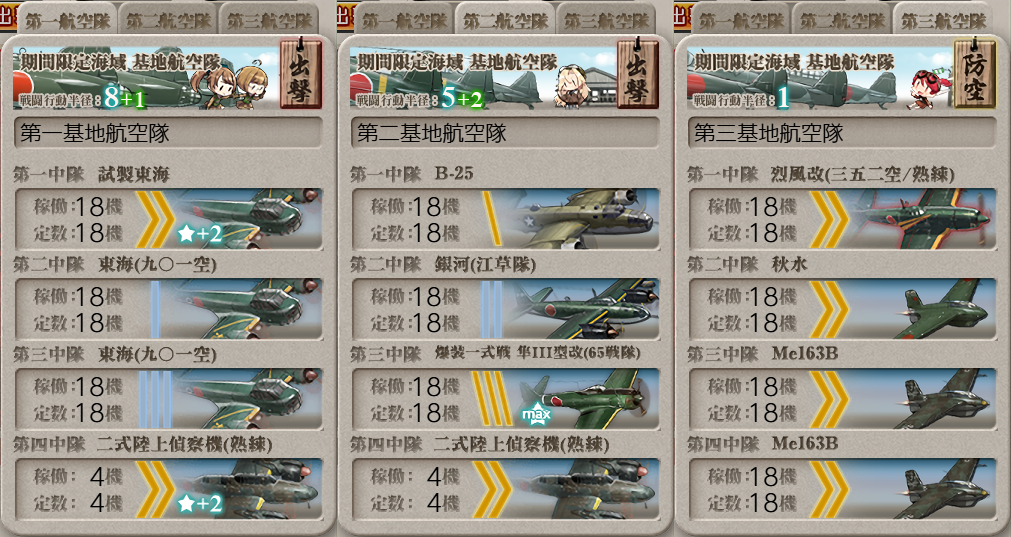Edit the 第一基地航空隊 name field

point(168,133)
